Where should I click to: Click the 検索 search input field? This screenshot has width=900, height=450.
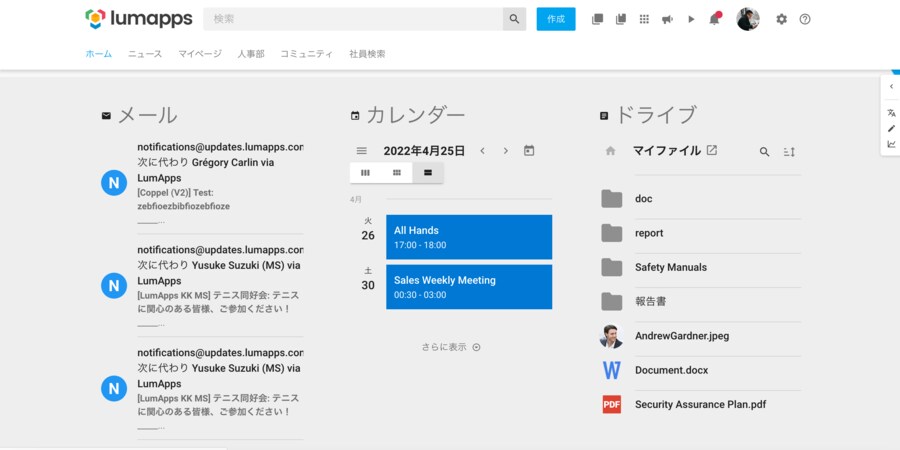click(353, 19)
